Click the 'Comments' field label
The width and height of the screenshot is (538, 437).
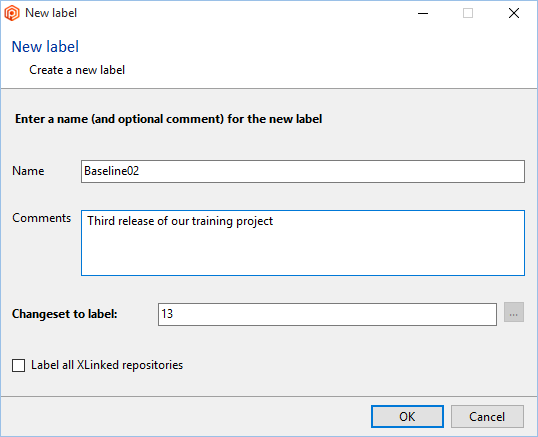coord(42,218)
